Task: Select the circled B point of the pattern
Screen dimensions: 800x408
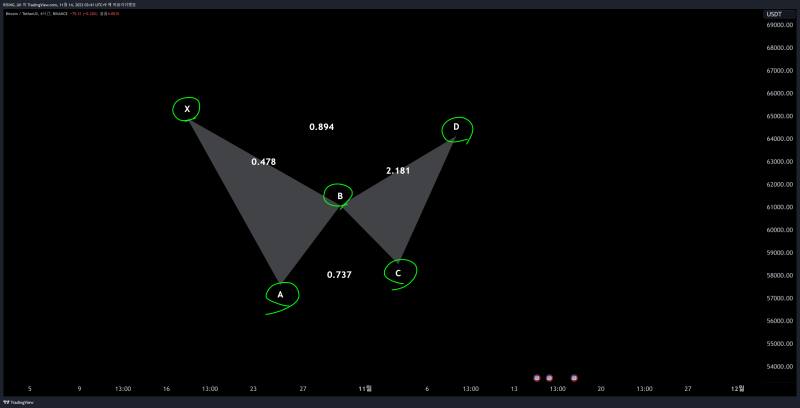Action: point(340,196)
